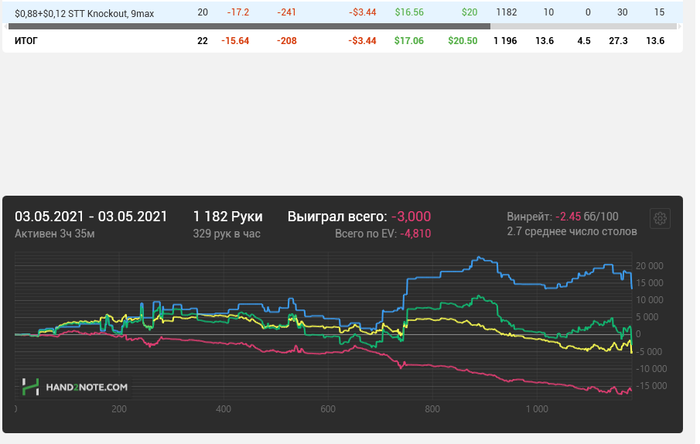Click the $16.56 cell in the Knockout row

point(409,12)
